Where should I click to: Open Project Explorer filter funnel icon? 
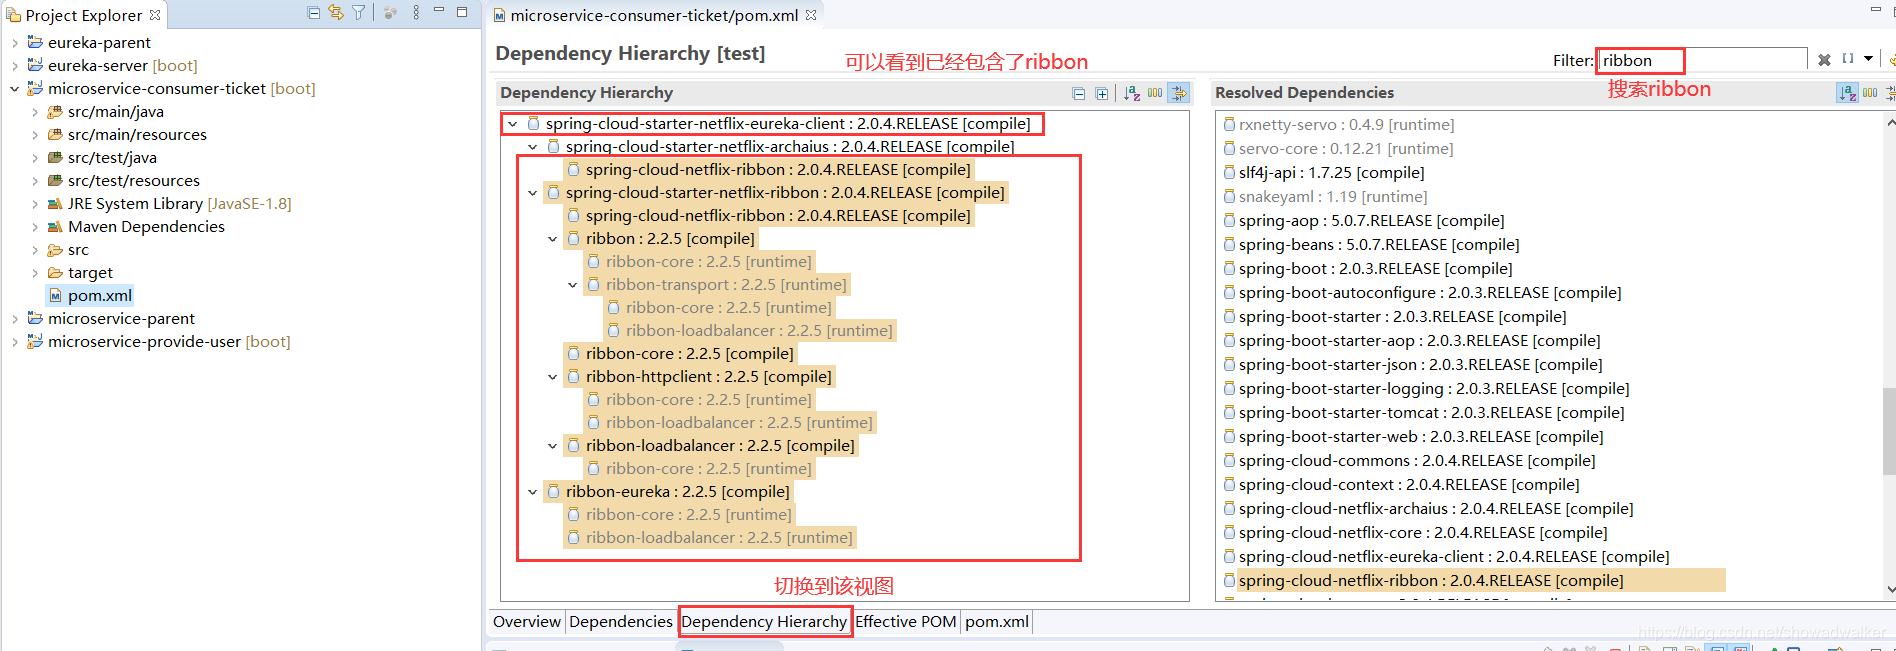click(x=358, y=13)
